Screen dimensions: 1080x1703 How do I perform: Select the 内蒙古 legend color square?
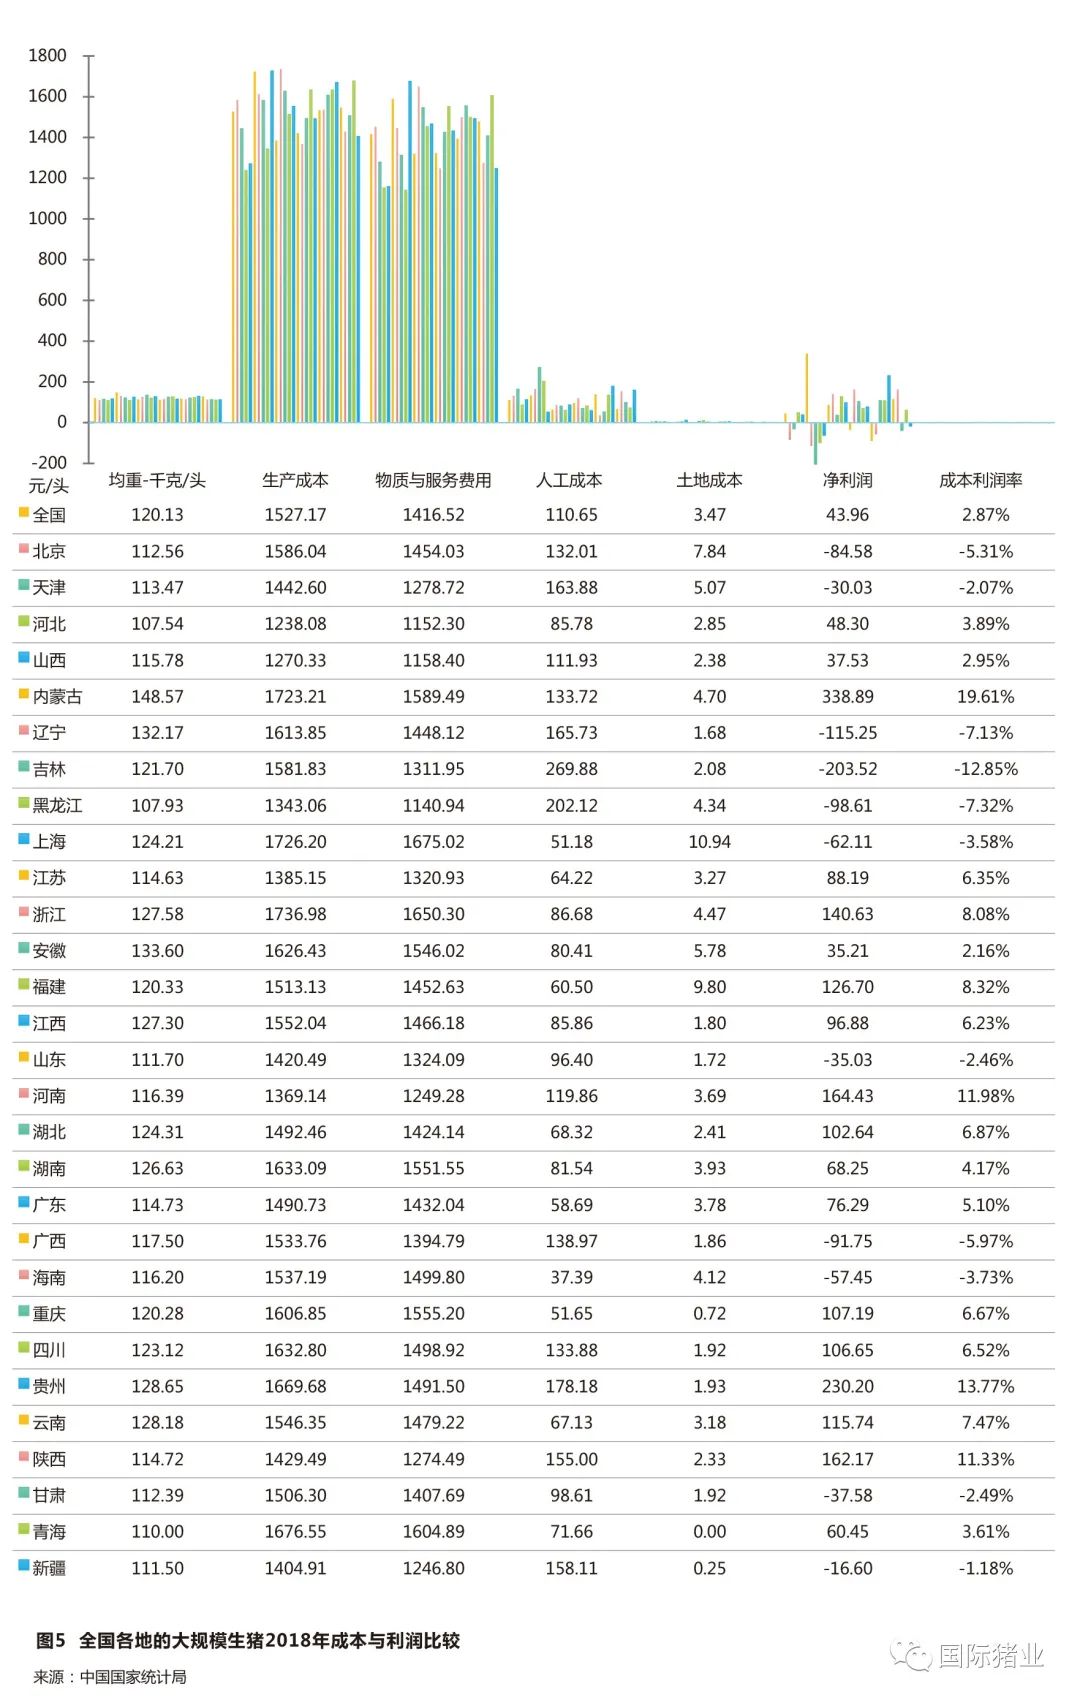point(24,694)
